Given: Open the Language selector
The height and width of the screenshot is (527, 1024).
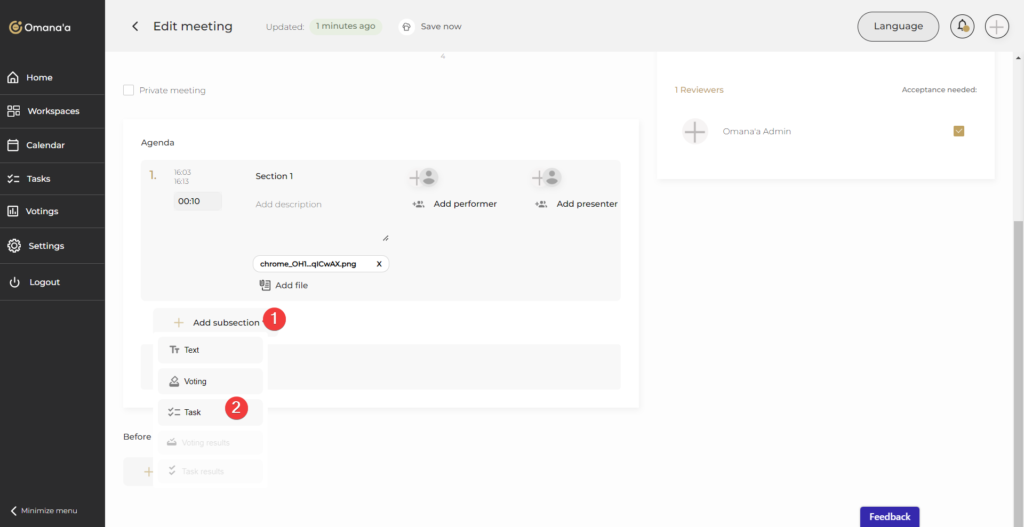Looking at the screenshot, I should coord(897,26).
